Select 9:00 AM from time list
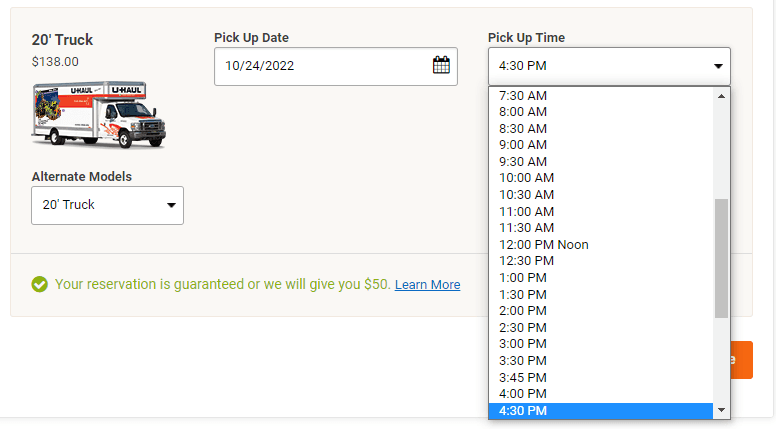Viewport: 776px width, 429px height. [x=523, y=145]
